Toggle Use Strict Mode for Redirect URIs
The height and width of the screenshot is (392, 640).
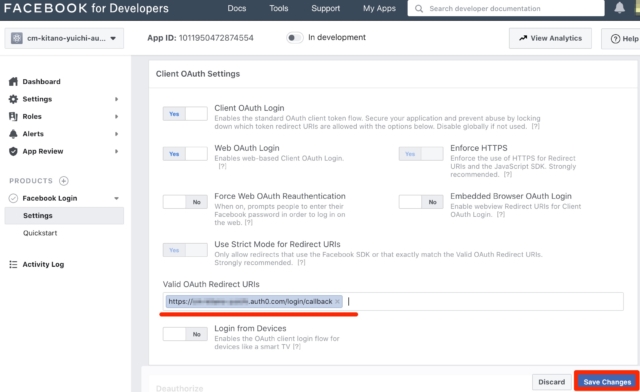pyautogui.click(x=185, y=250)
